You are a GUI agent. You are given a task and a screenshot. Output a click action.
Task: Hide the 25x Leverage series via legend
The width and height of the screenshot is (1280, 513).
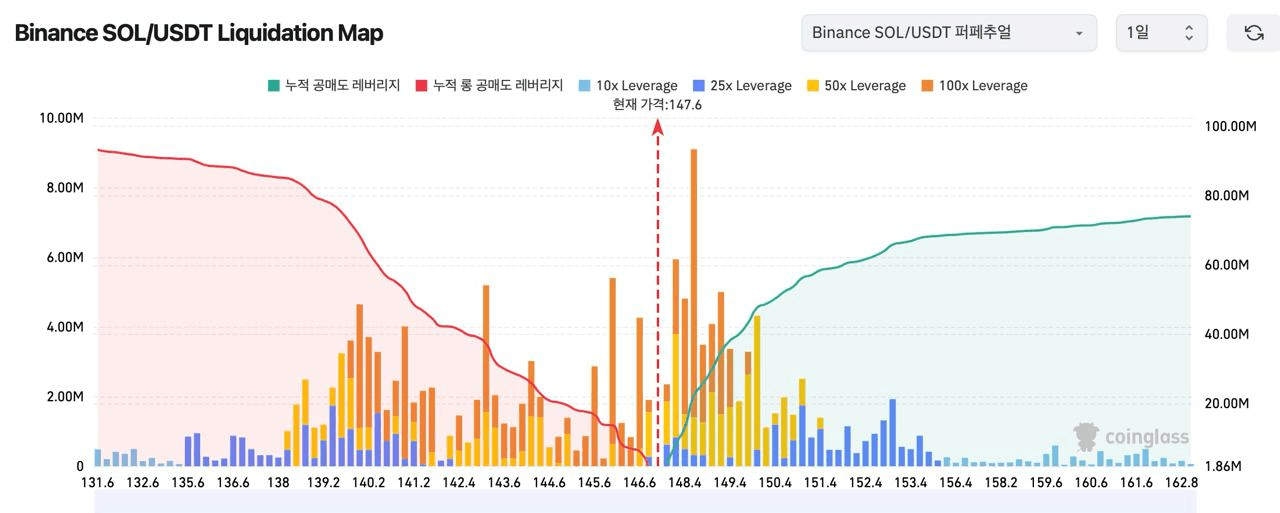click(742, 86)
